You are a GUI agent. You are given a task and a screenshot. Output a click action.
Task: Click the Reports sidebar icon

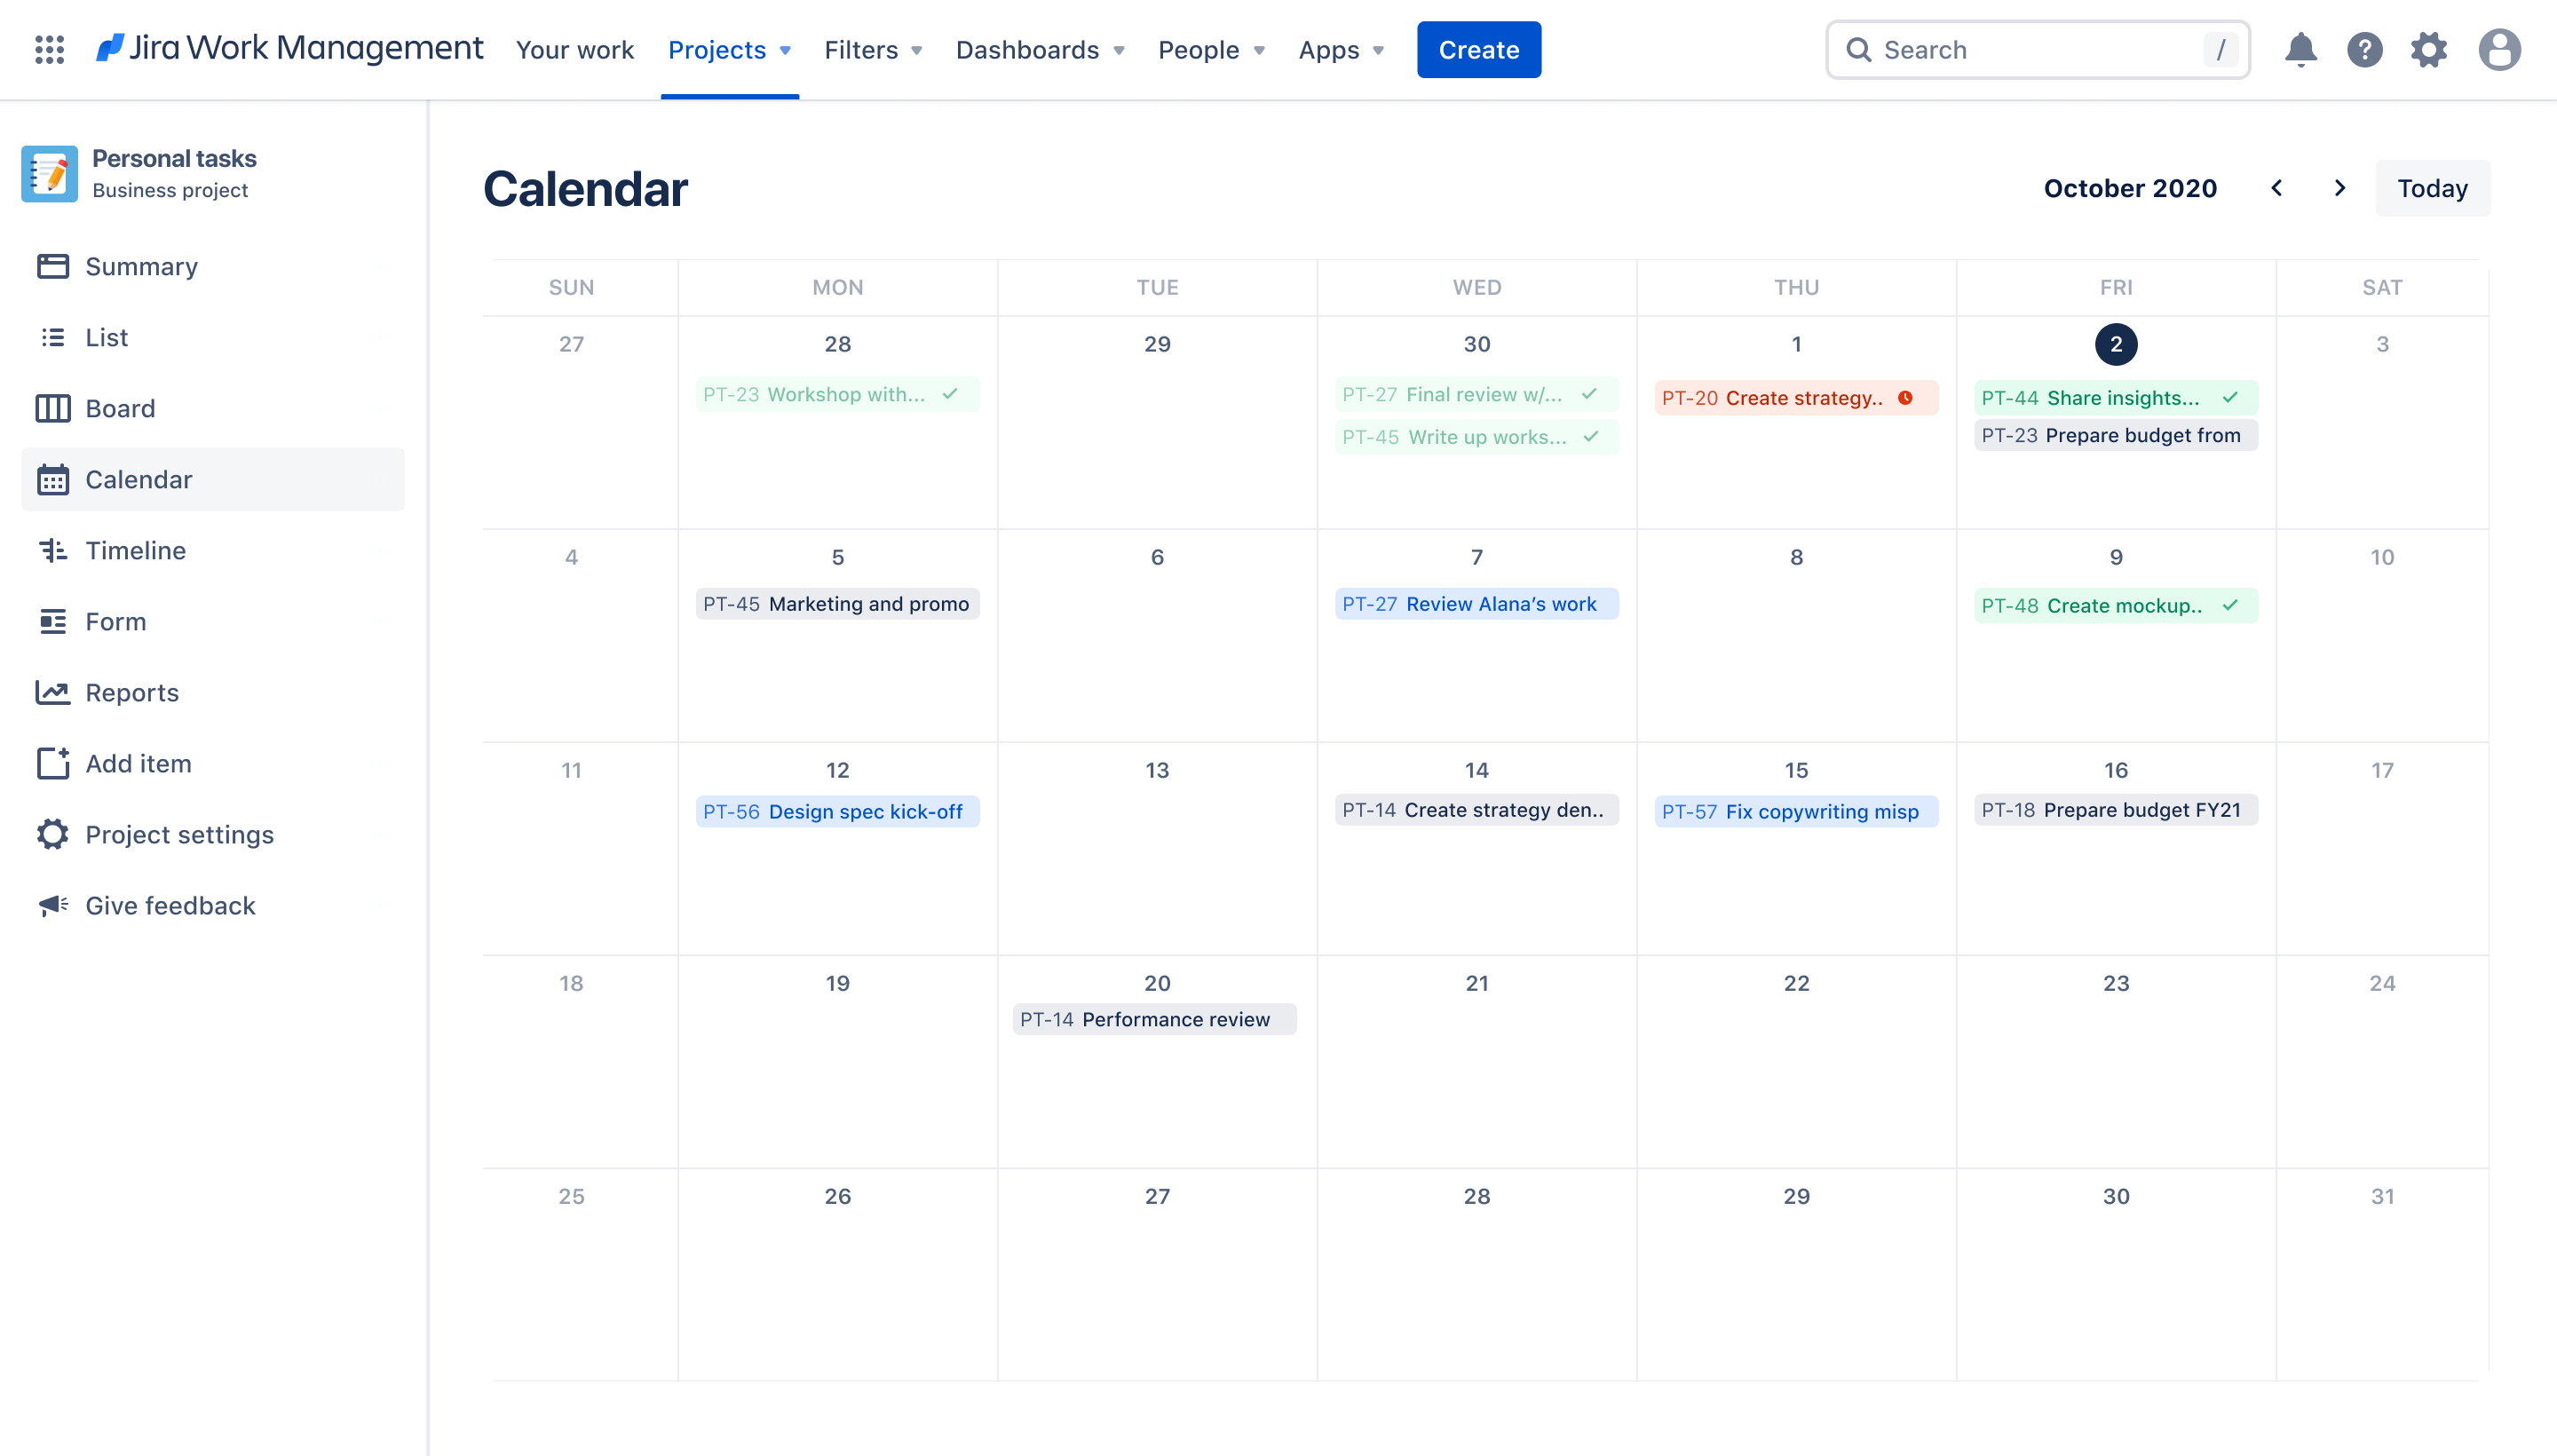[51, 692]
